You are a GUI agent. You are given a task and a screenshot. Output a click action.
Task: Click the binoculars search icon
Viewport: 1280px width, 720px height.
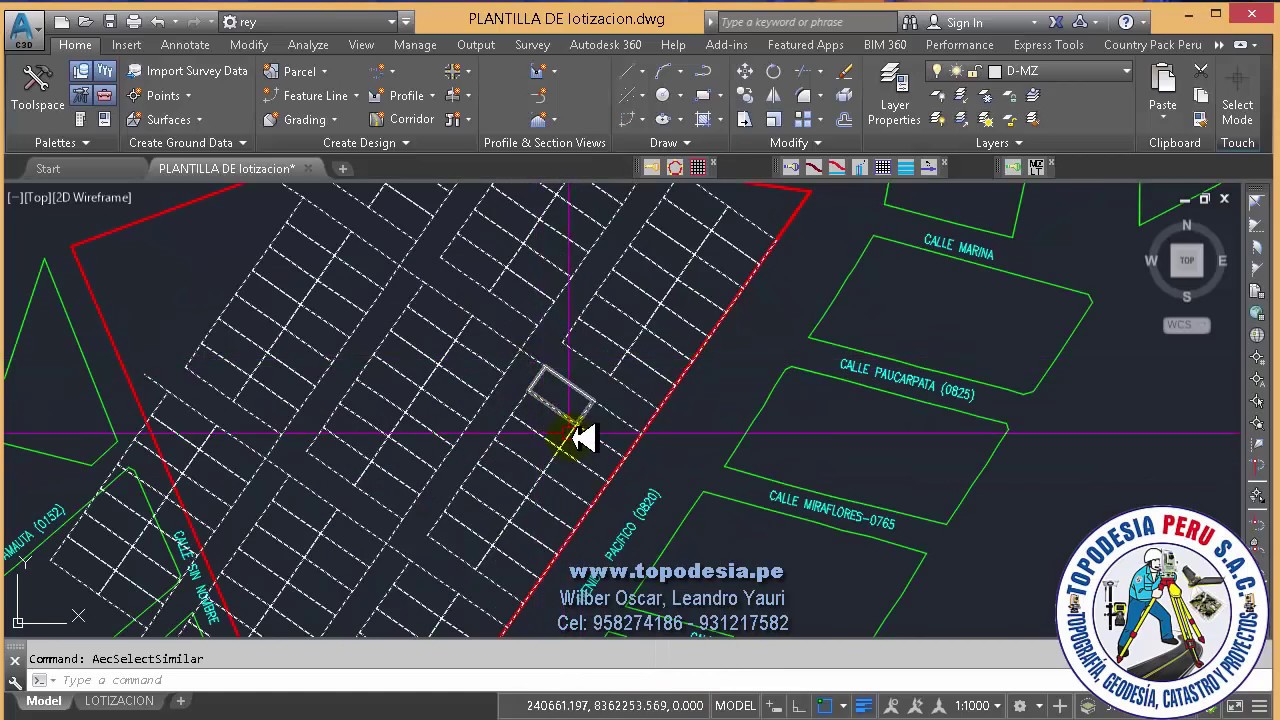tap(909, 22)
